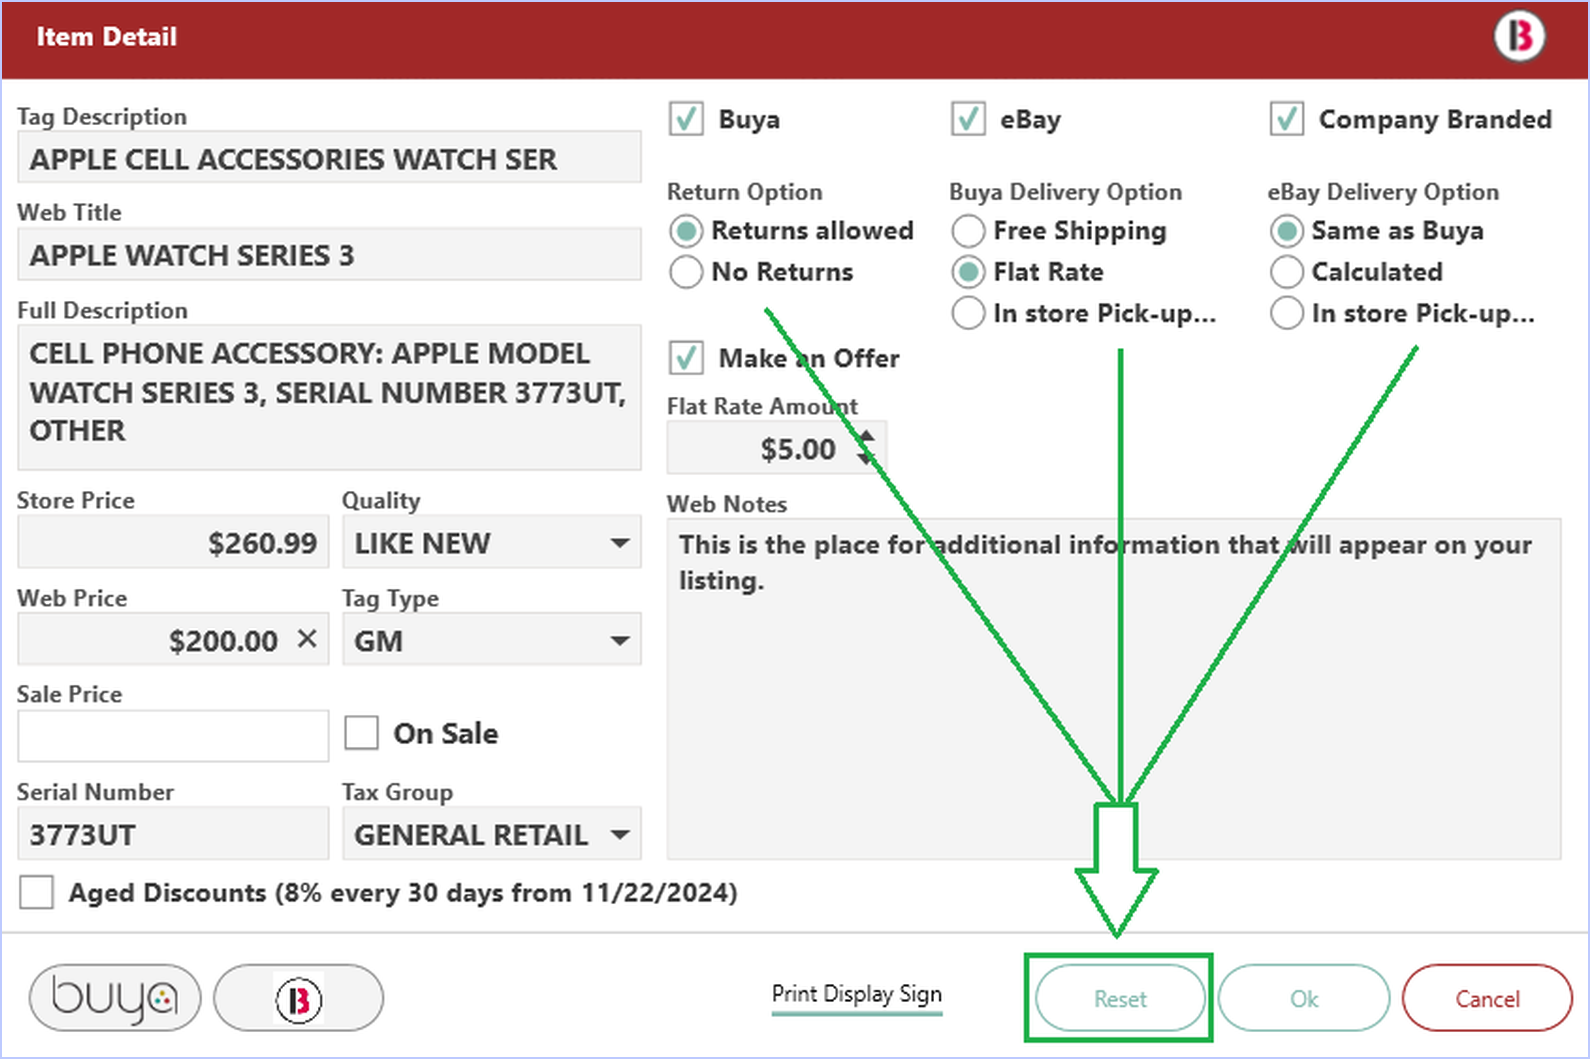Click into the Web Notes text area
1590x1059 pixels.
pyautogui.click(x=1114, y=689)
